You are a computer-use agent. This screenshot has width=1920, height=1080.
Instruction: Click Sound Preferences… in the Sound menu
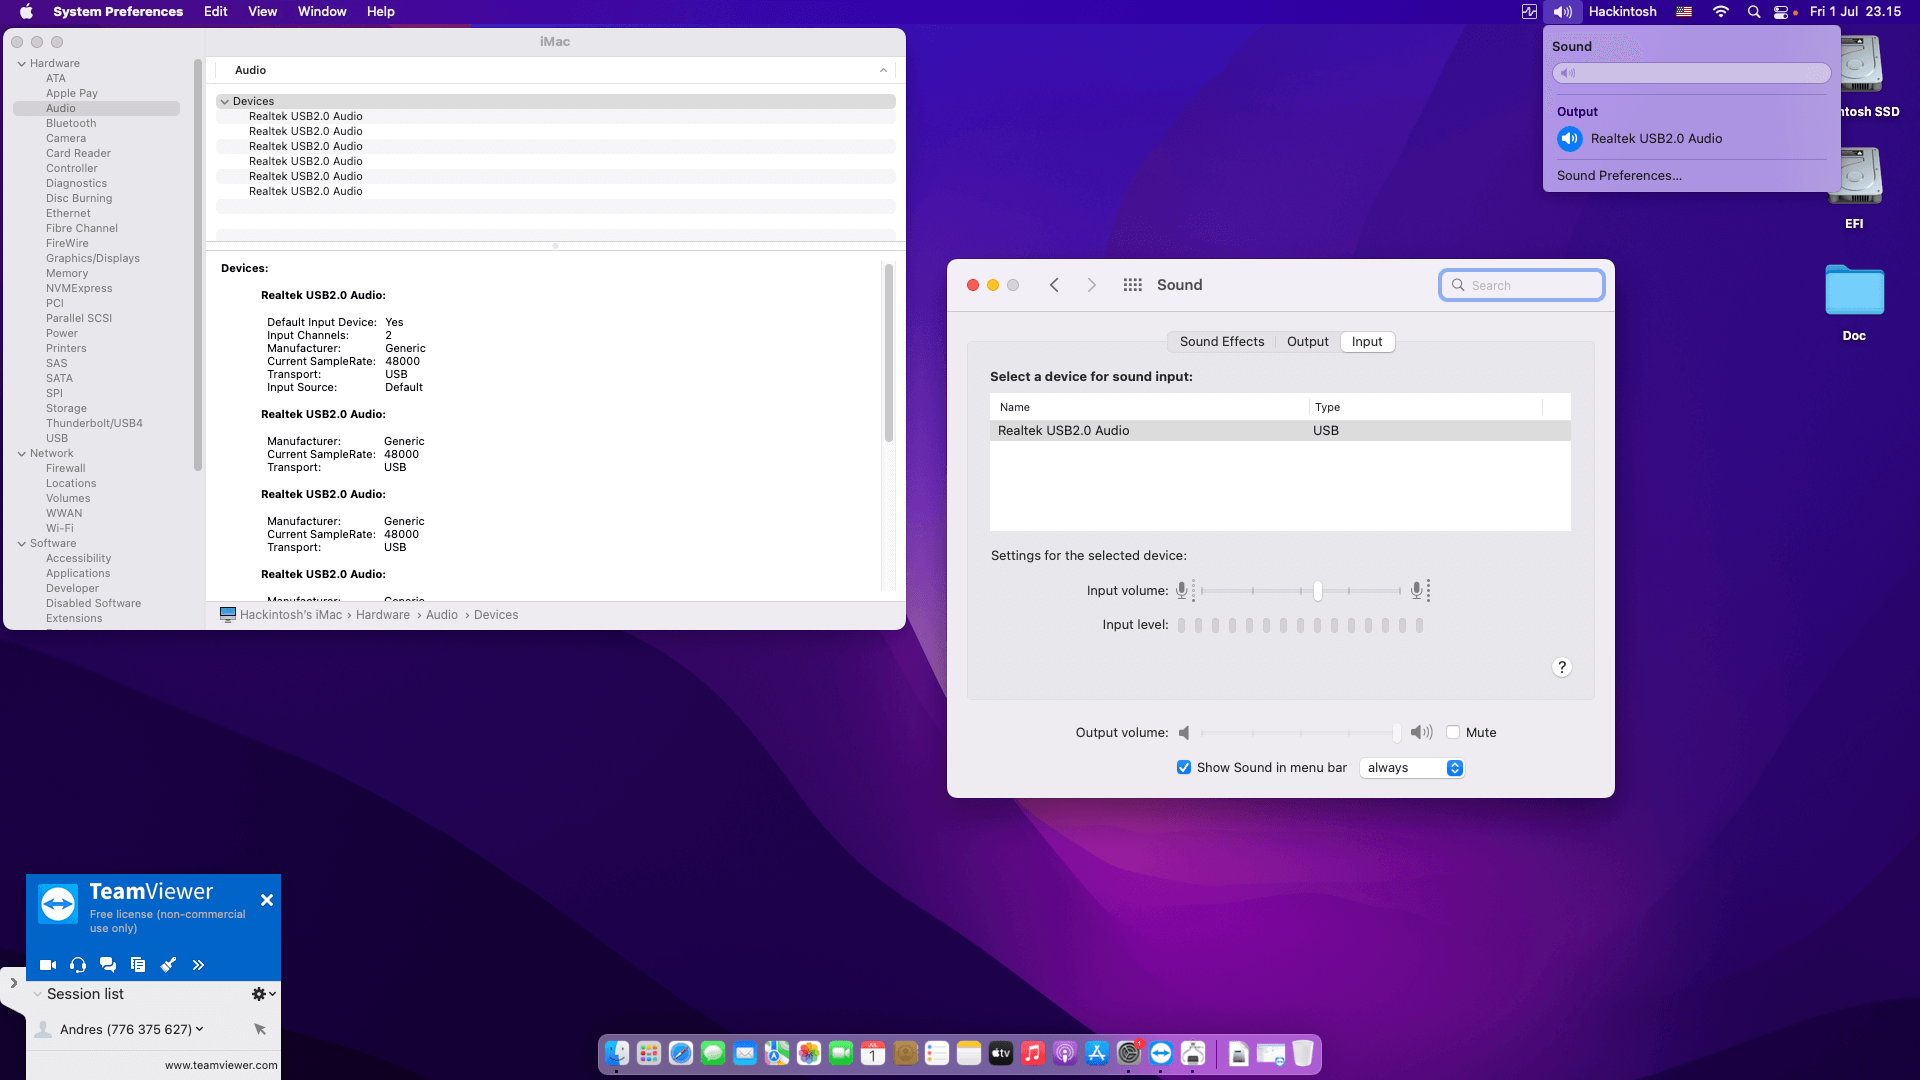pos(1619,175)
